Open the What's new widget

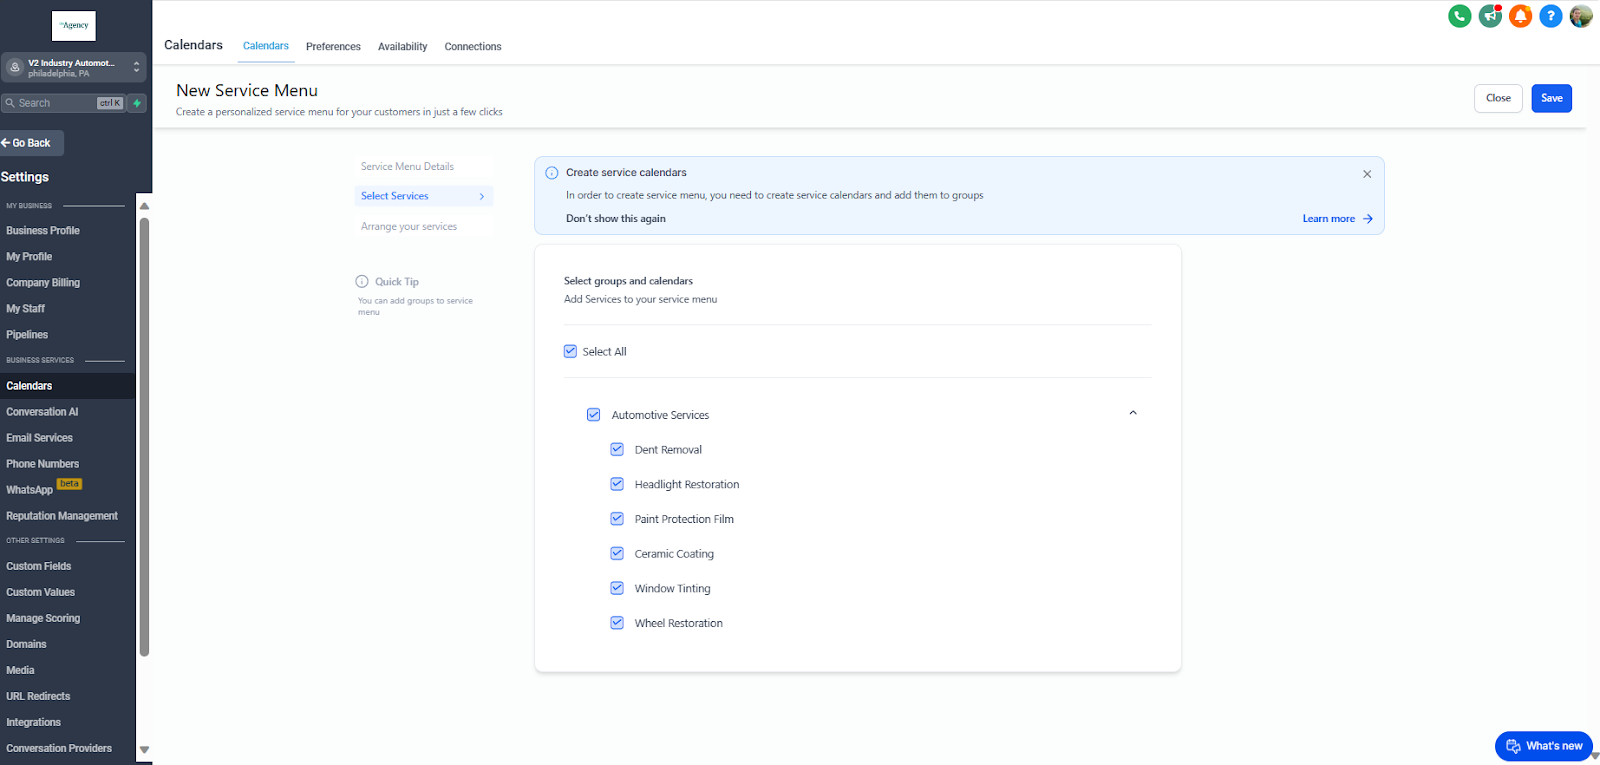pos(1544,746)
